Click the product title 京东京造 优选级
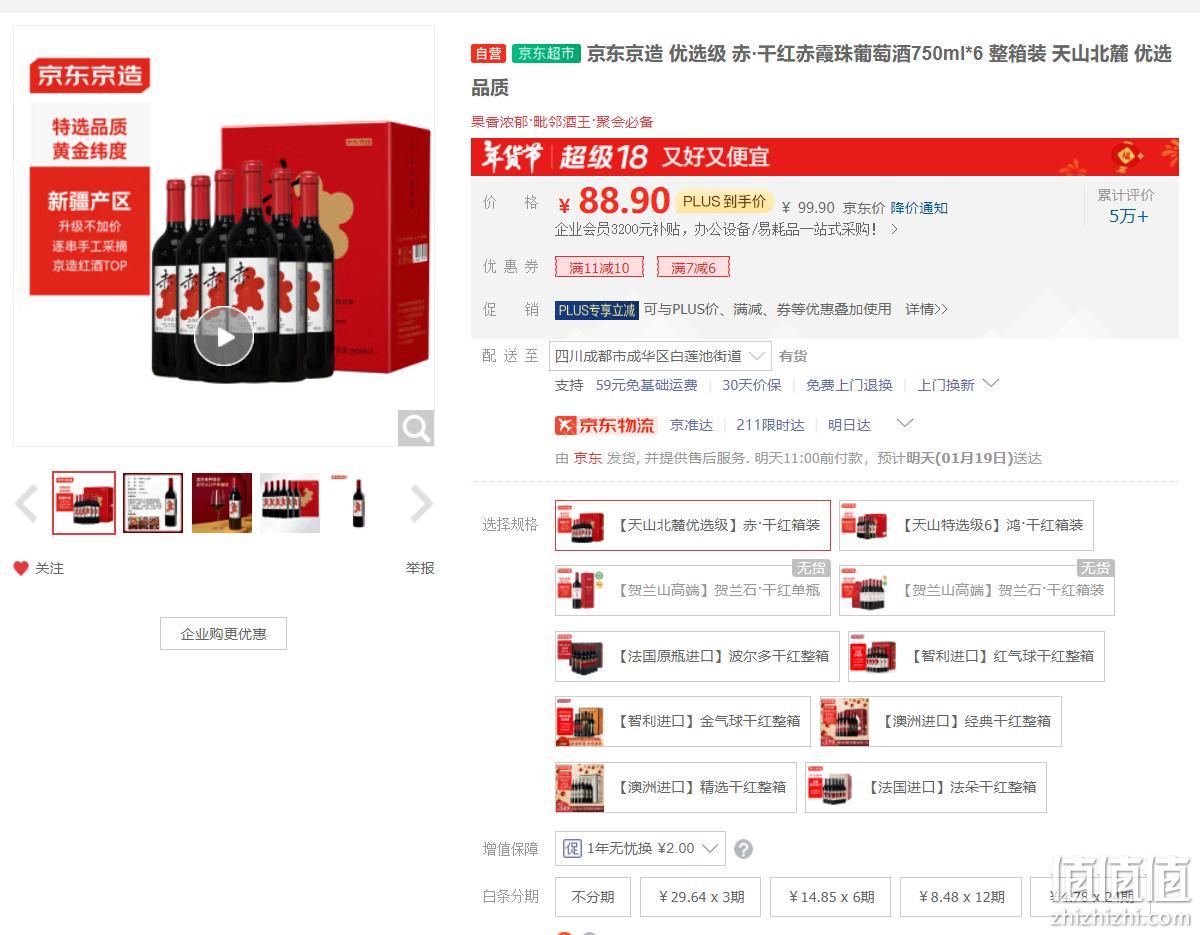Screen dimensions: 1200x935 822,70
